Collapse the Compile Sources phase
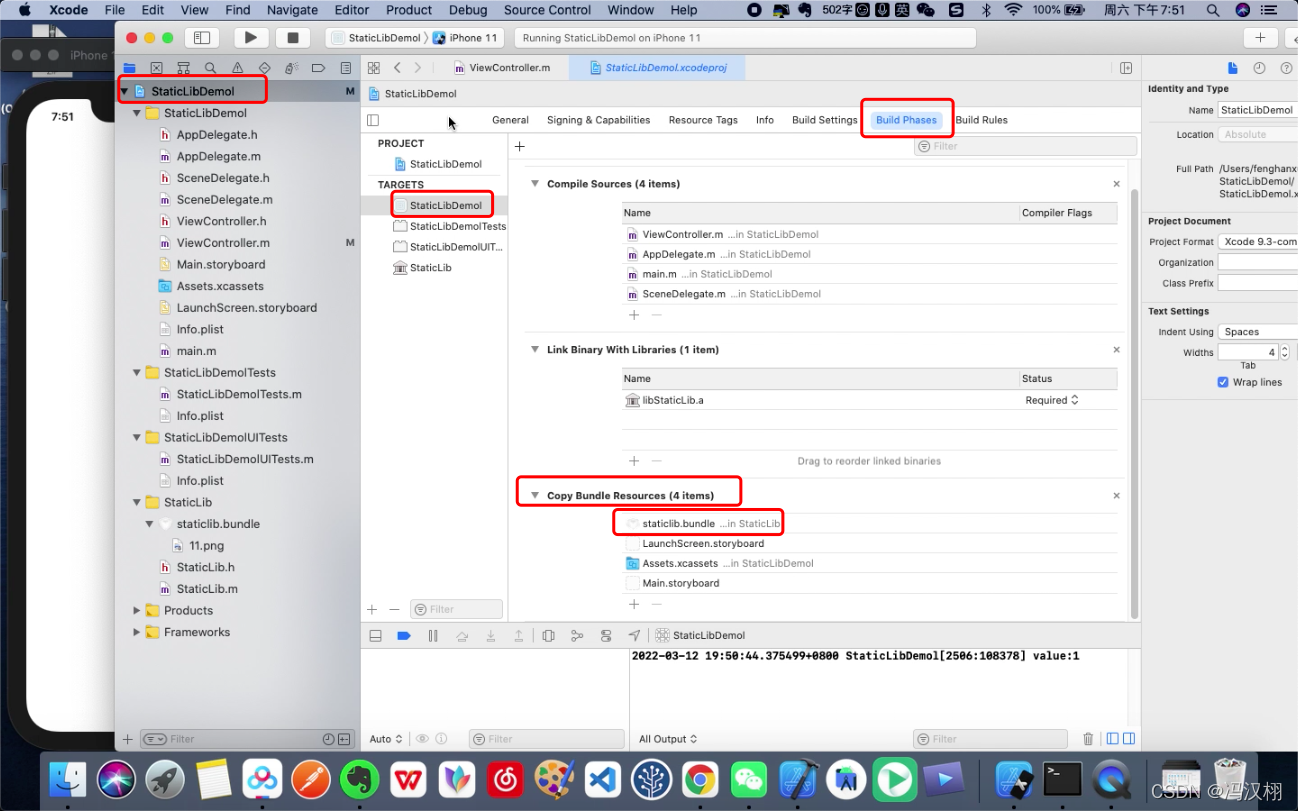 click(x=535, y=184)
